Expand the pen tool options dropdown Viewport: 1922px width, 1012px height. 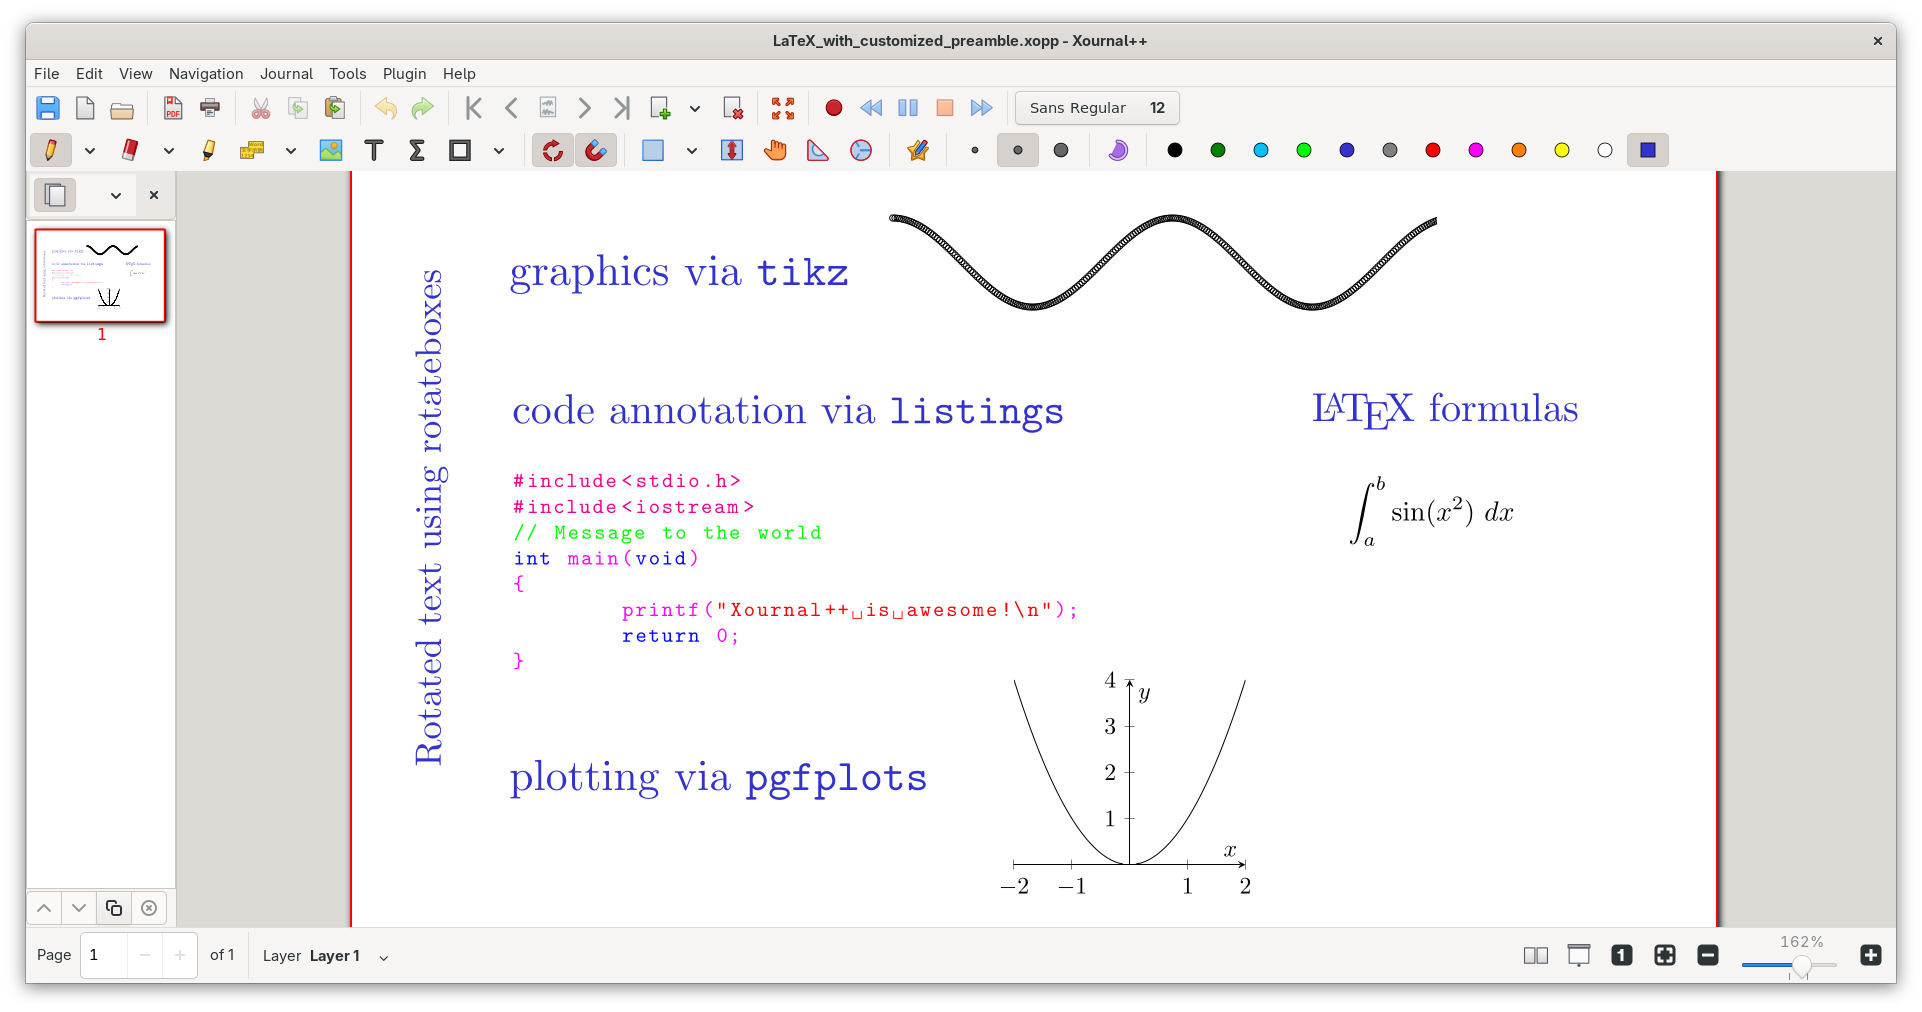(90, 151)
